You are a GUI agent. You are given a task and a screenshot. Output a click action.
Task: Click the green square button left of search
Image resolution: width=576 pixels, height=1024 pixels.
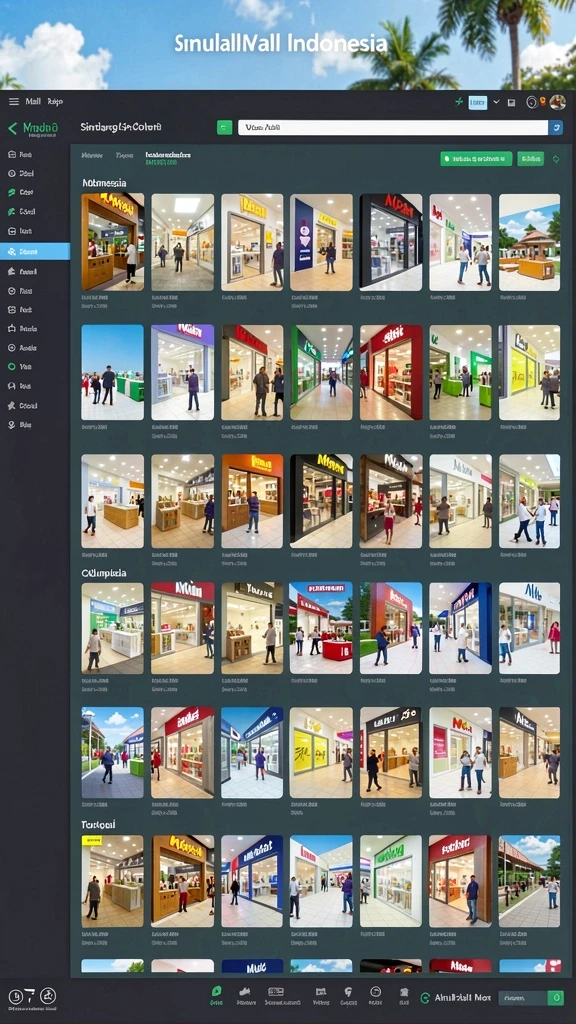[x=224, y=127]
